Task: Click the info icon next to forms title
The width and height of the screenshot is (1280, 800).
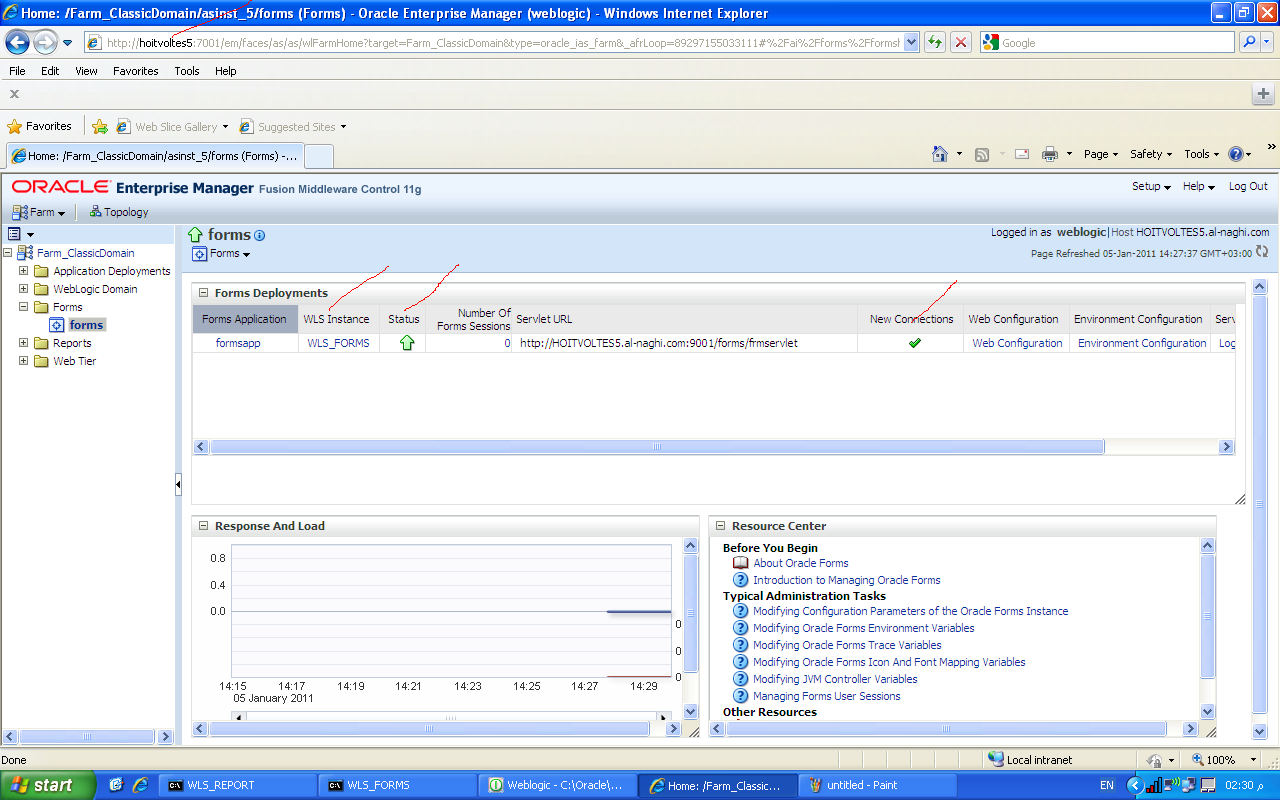Action: (260, 236)
